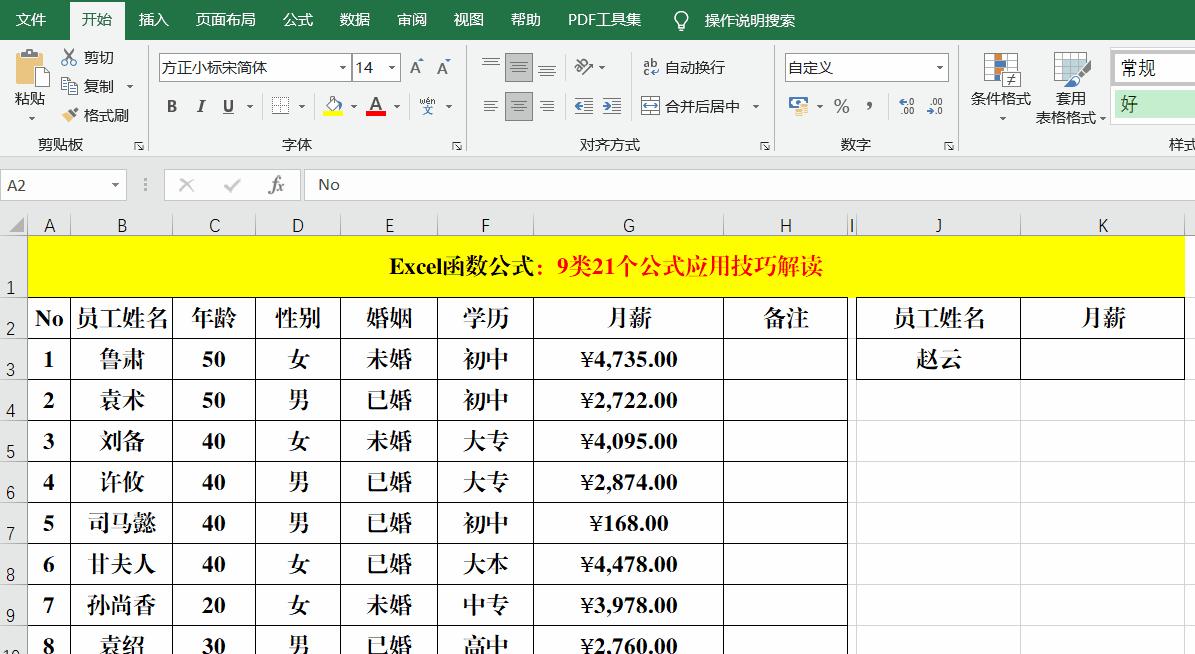
Task: Increase indent icon
Action: (x=612, y=106)
